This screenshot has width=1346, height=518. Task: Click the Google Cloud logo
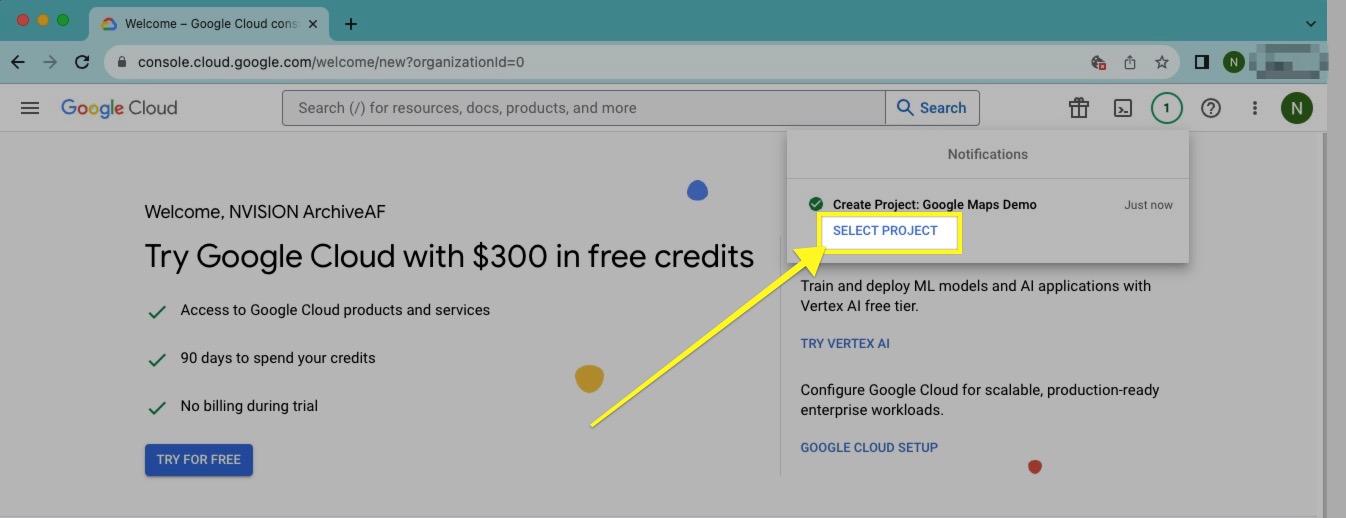coord(119,108)
